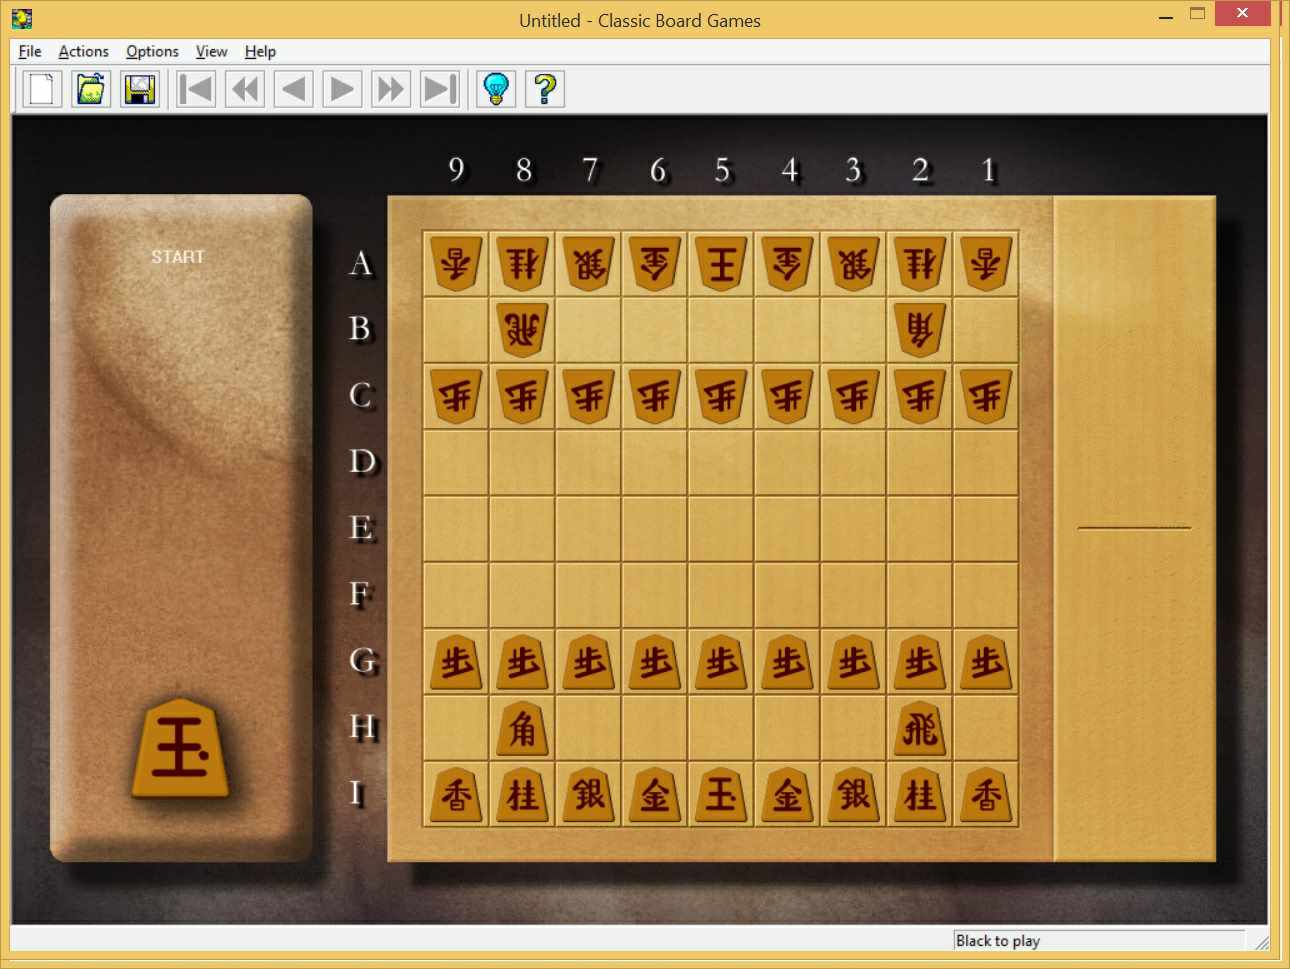This screenshot has width=1290, height=969.
Task: Step forward one move with right arrow
Action: click(x=342, y=89)
